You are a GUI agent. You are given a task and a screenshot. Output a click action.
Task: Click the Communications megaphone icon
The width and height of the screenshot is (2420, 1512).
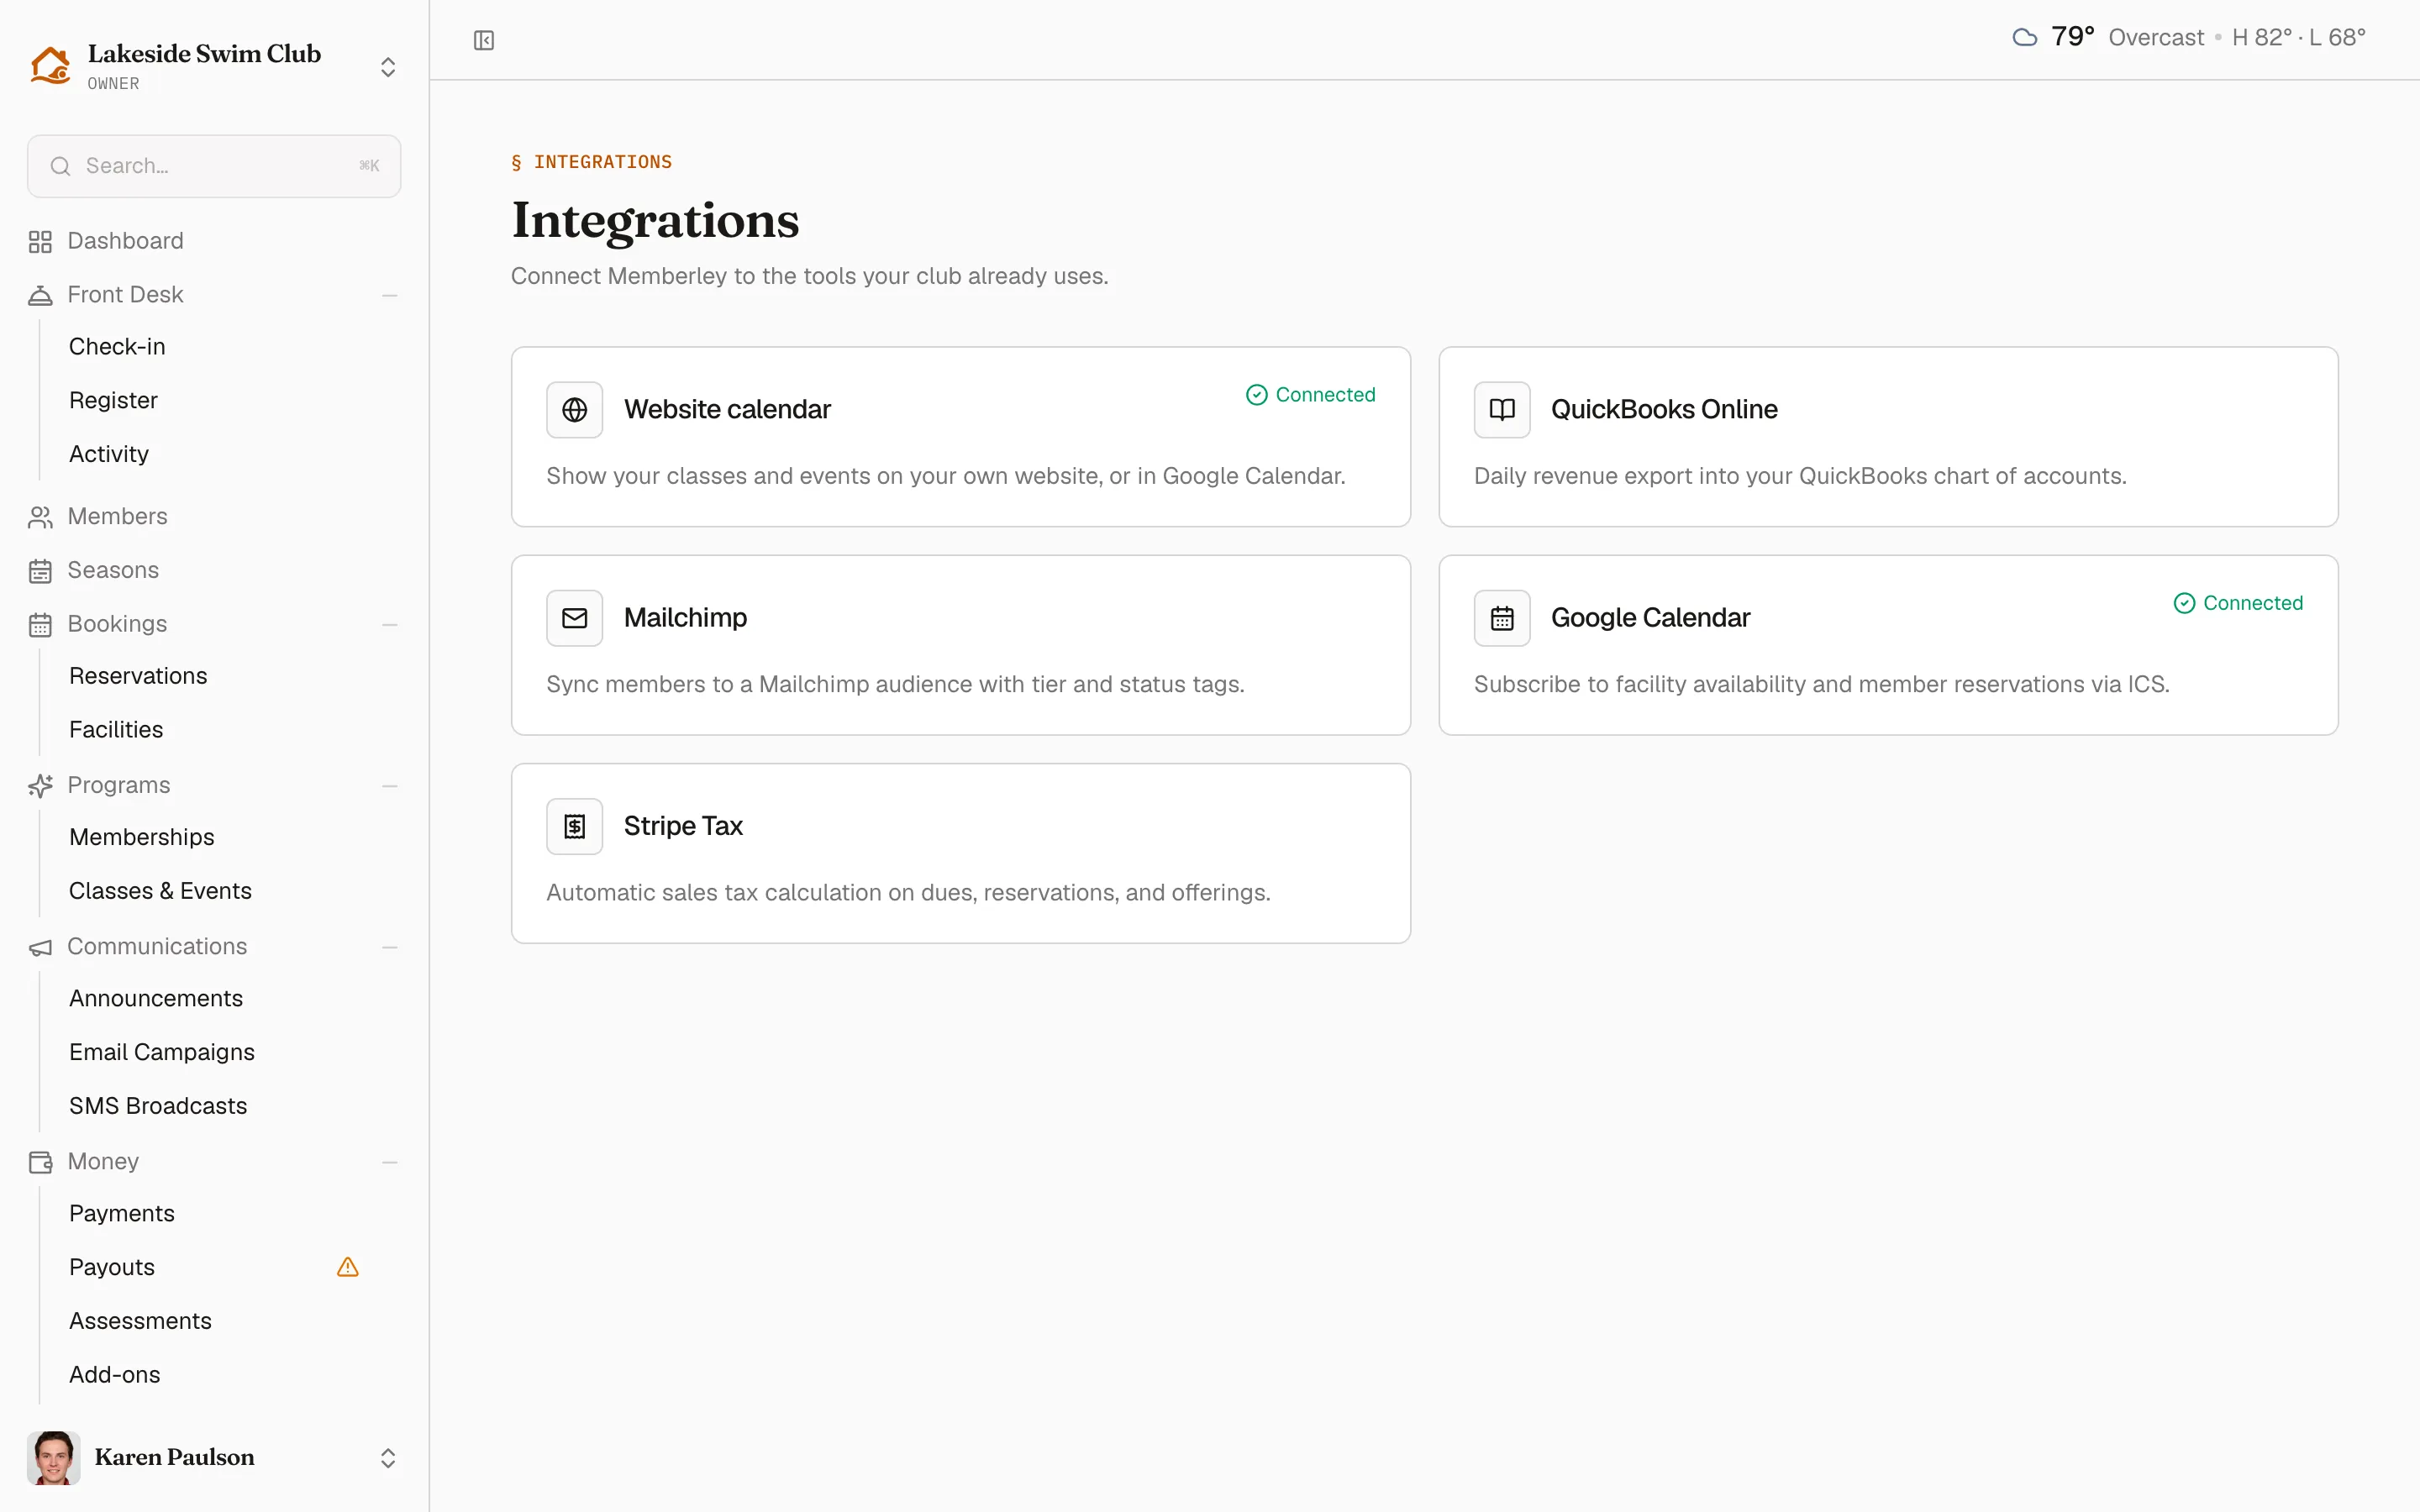tap(40, 947)
